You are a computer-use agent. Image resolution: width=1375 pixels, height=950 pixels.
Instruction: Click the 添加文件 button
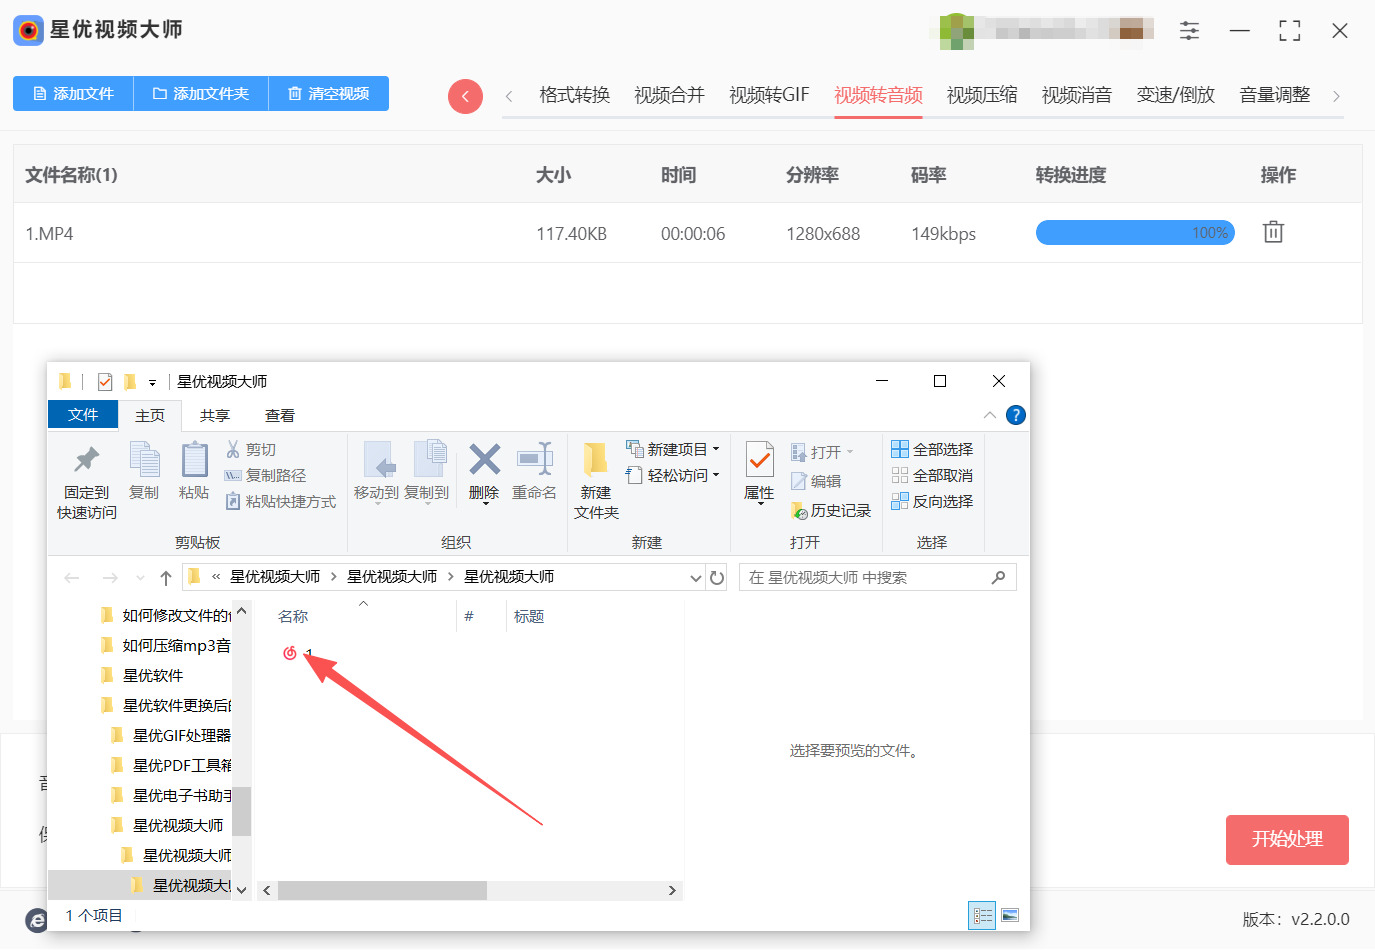coord(73,94)
